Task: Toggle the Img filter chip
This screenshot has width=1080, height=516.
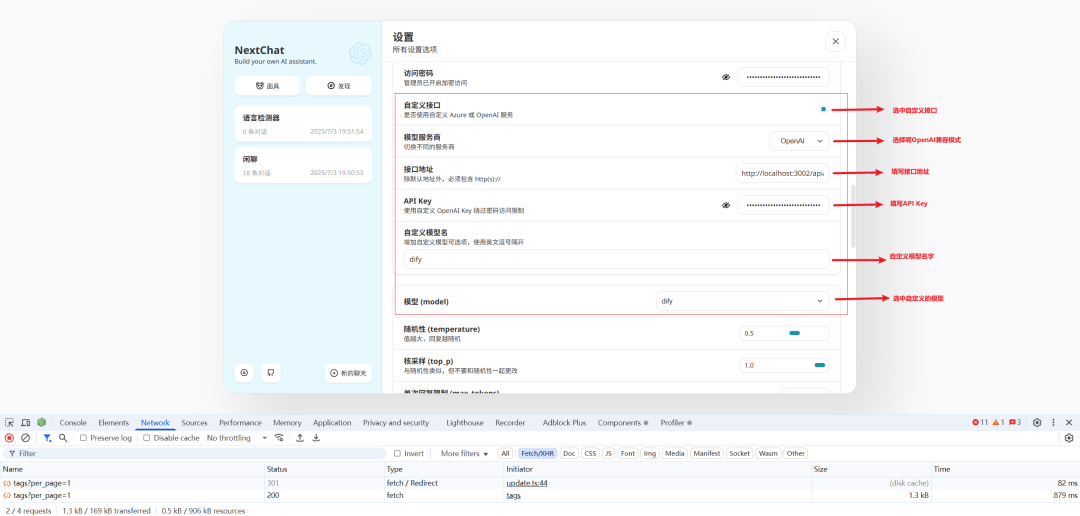Action: (650, 453)
